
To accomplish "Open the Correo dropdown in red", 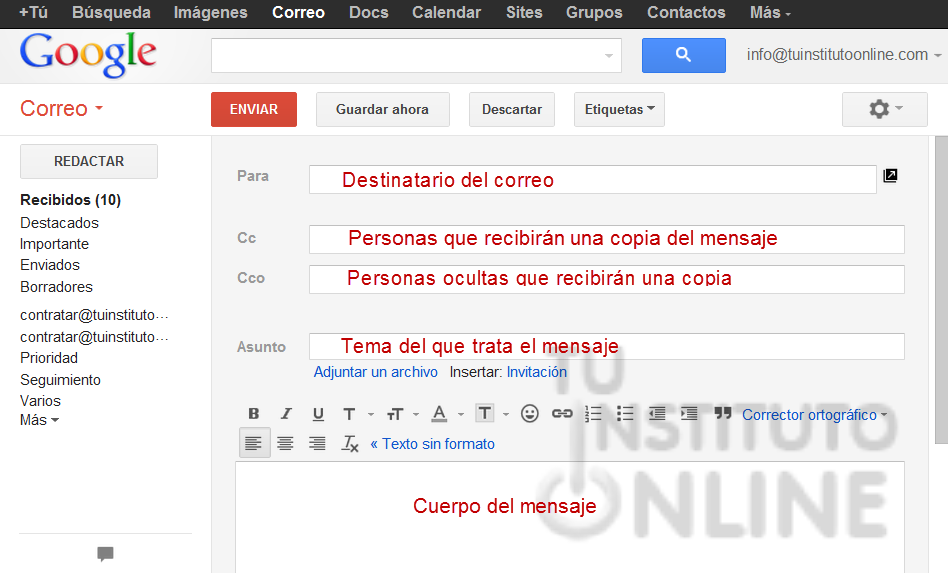I will click(62, 109).
